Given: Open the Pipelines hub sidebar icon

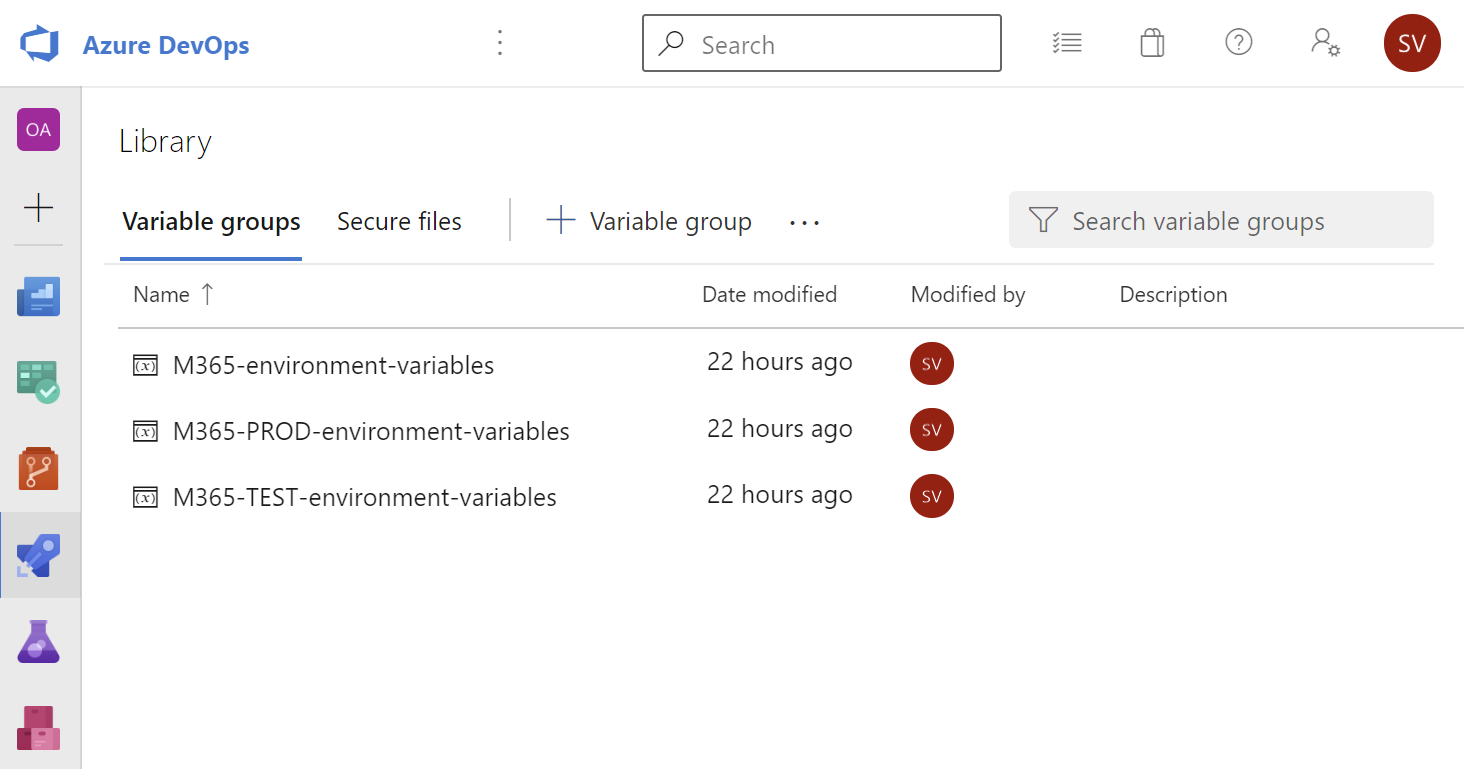Looking at the screenshot, I should pyautogui.click(x=38, y=555).
